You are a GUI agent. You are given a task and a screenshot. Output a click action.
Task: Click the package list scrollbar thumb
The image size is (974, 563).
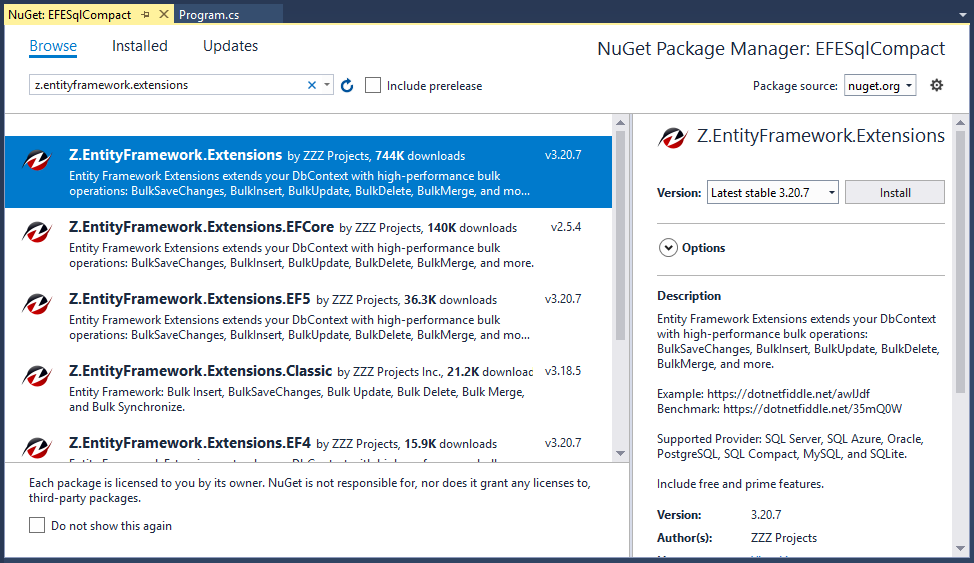pyautogui.click(x=620, y=236)
